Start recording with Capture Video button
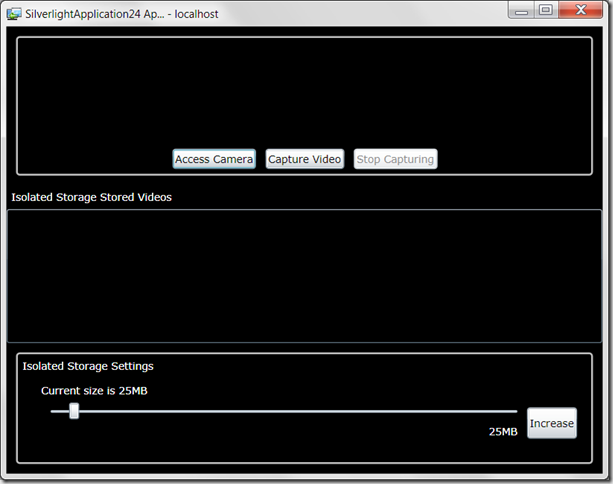Screen dimensions: 613x484 click(305, 159)
